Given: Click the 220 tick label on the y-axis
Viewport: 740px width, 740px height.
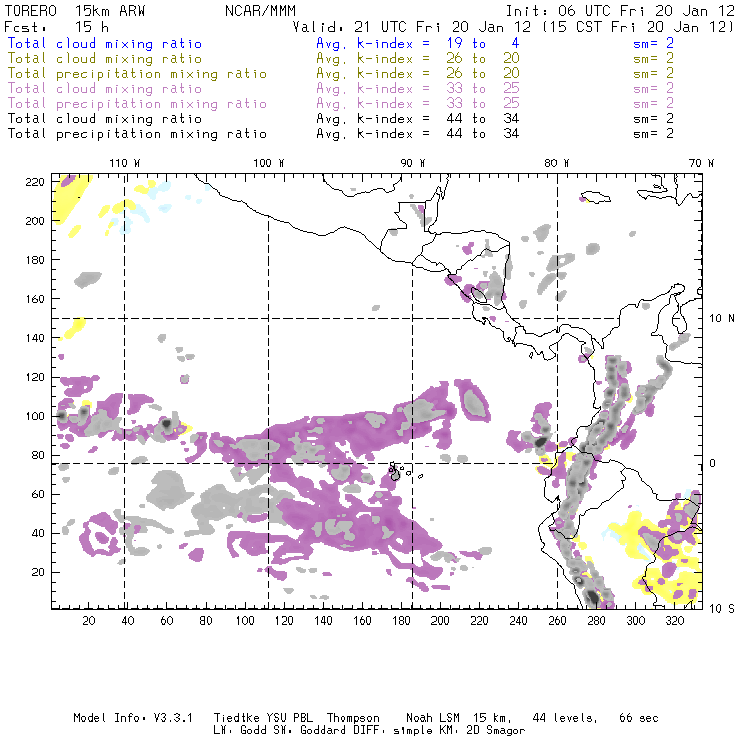Looking at the screenshot, I should [x=35, y=181].
